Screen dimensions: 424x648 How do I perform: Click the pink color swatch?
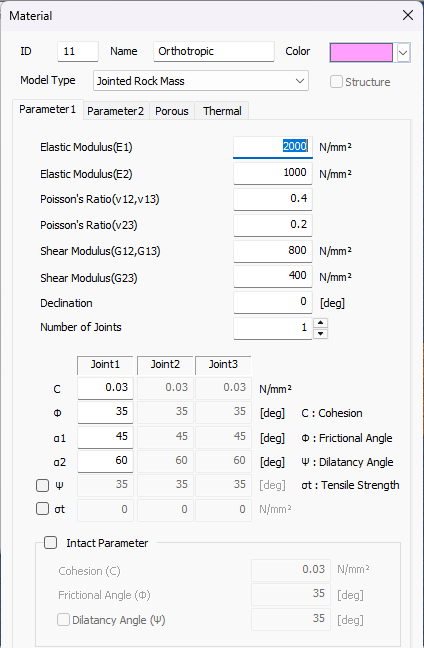pyautogui.click(x=361, y=52)
